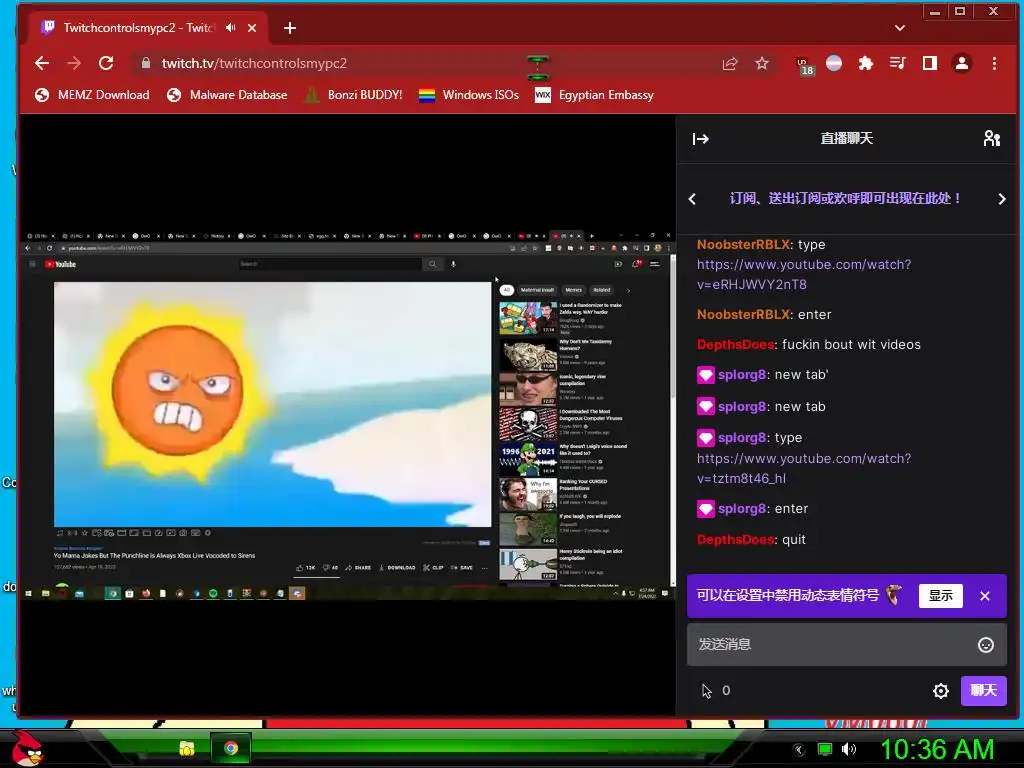Open the Egyptian Embassy bookmark
This screenshot has width=1024, height=768.
click(594, 95)
